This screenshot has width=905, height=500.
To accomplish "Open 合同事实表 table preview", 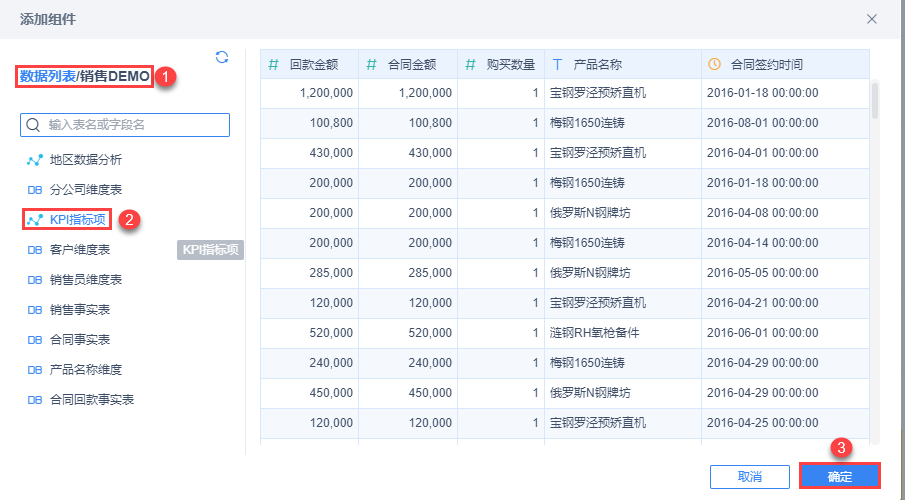I will tap(80, 339).
